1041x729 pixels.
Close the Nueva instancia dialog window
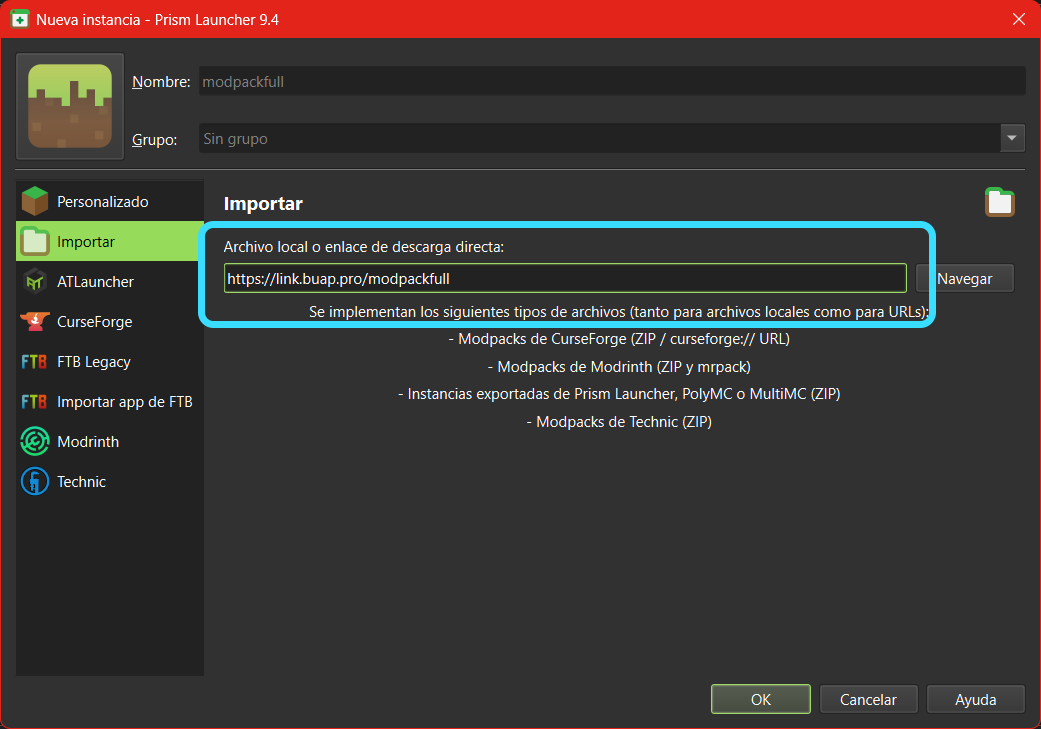(1019, 19)
